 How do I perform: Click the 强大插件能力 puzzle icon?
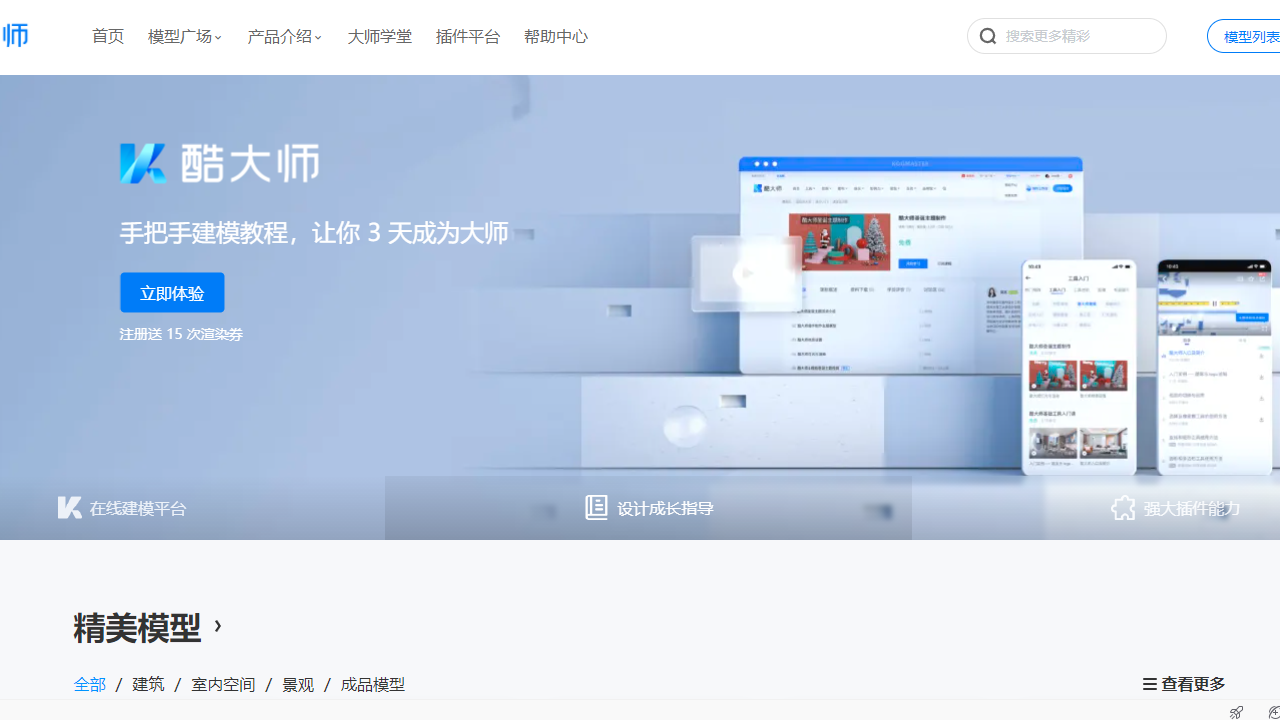(x=1123, y=508)
